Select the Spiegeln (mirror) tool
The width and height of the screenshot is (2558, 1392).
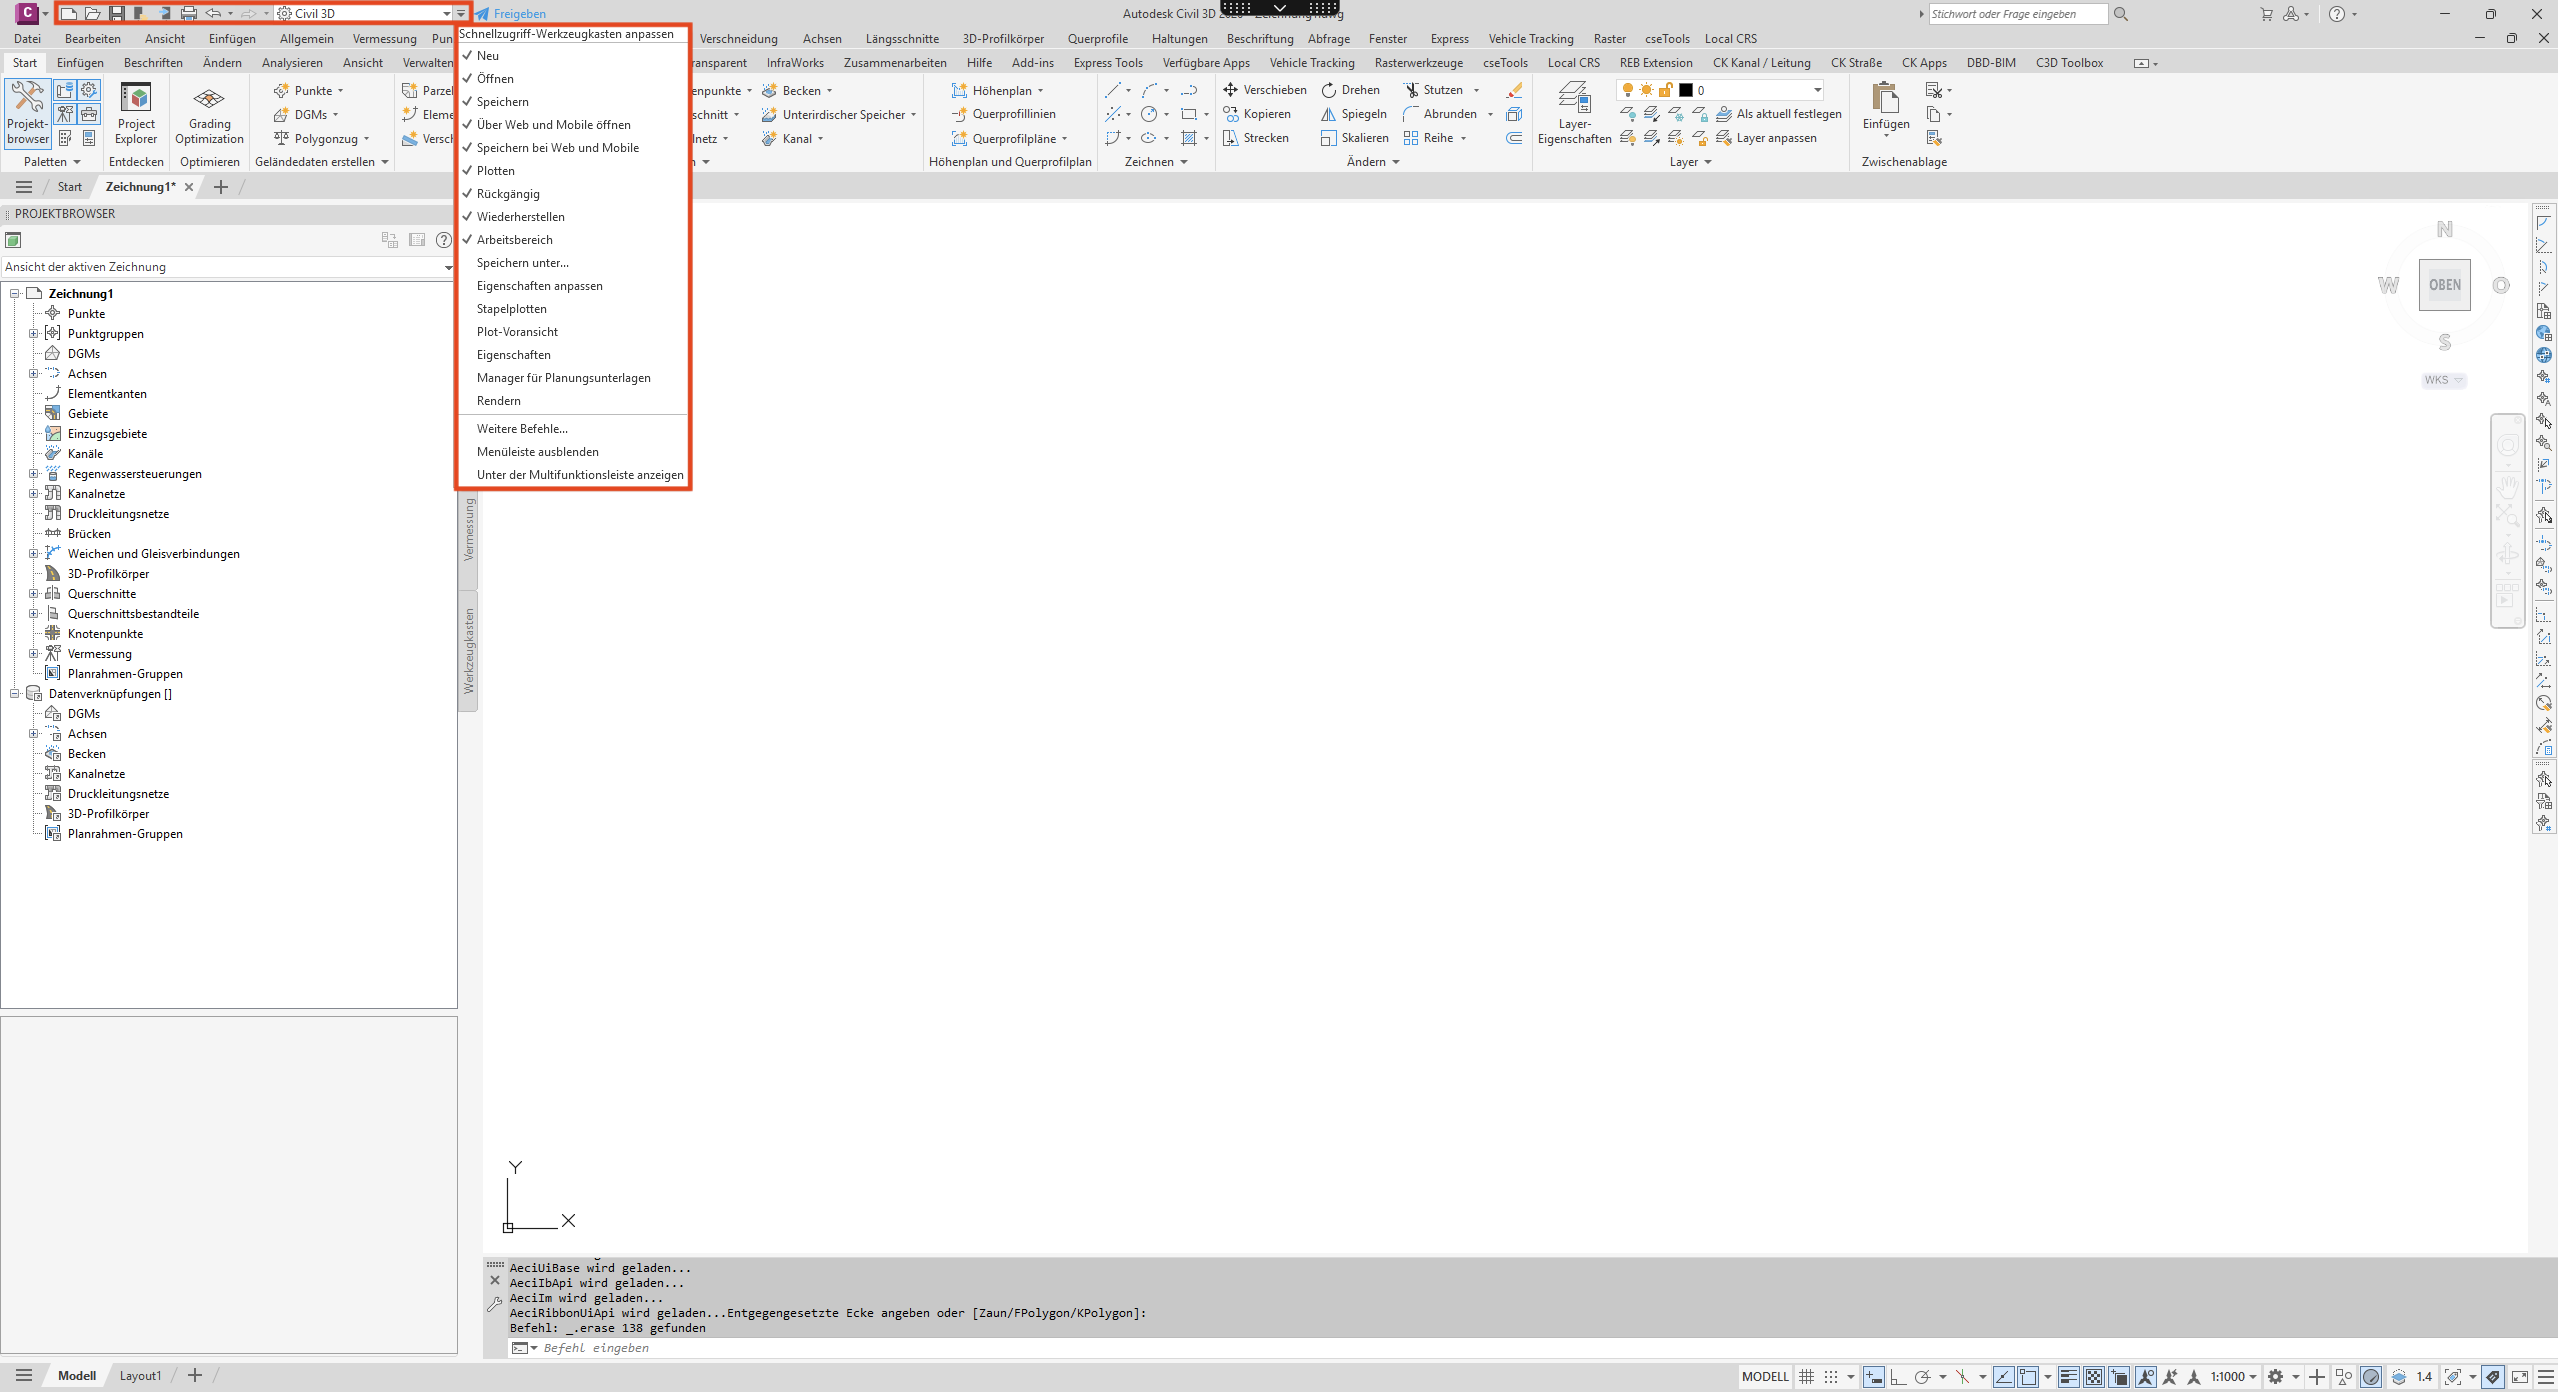pyautogui.click(x=1354, y=114)
